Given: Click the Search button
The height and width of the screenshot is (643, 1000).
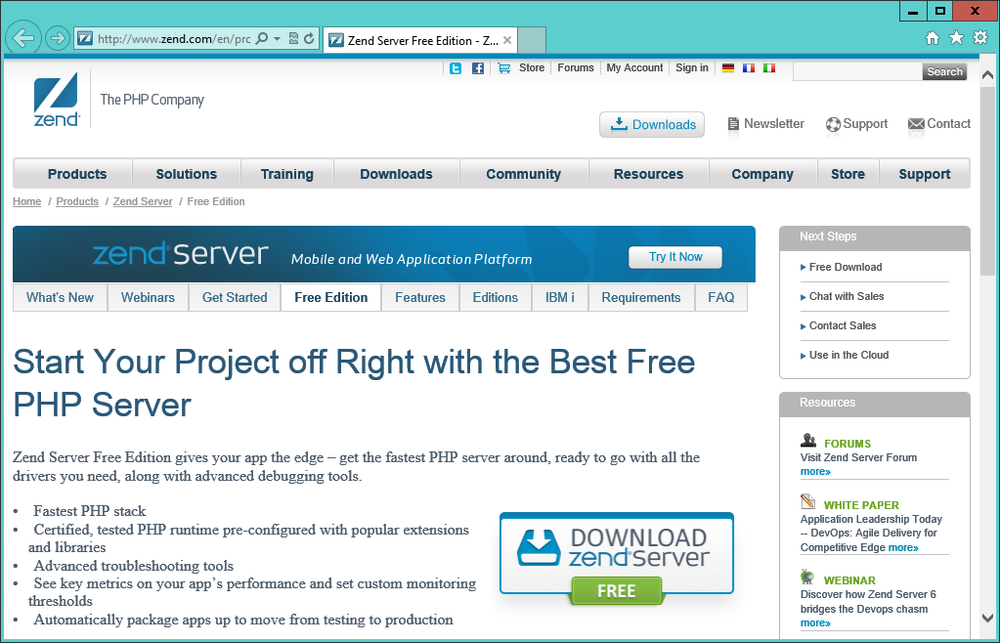Looking at the screenshot, I should [945, 71].
